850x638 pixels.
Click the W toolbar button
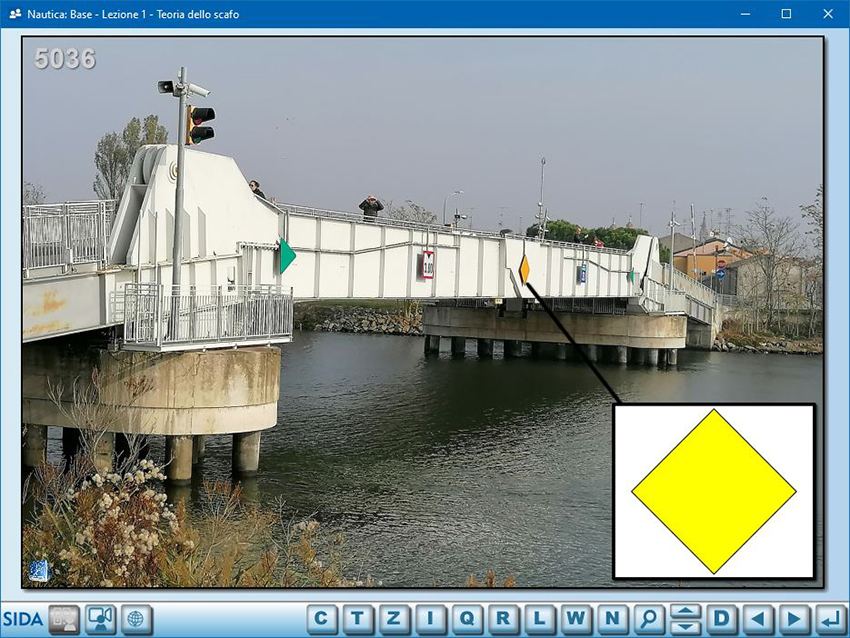(x=576, y=619)
